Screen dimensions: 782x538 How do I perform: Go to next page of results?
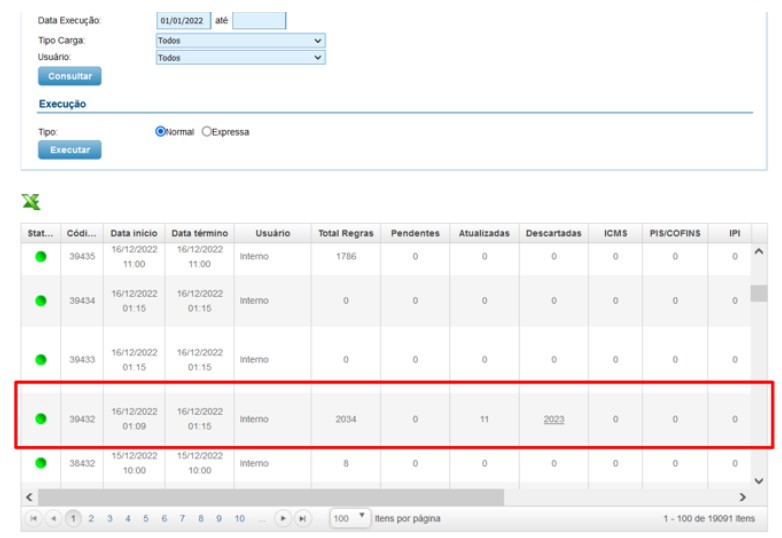[283, 519]
